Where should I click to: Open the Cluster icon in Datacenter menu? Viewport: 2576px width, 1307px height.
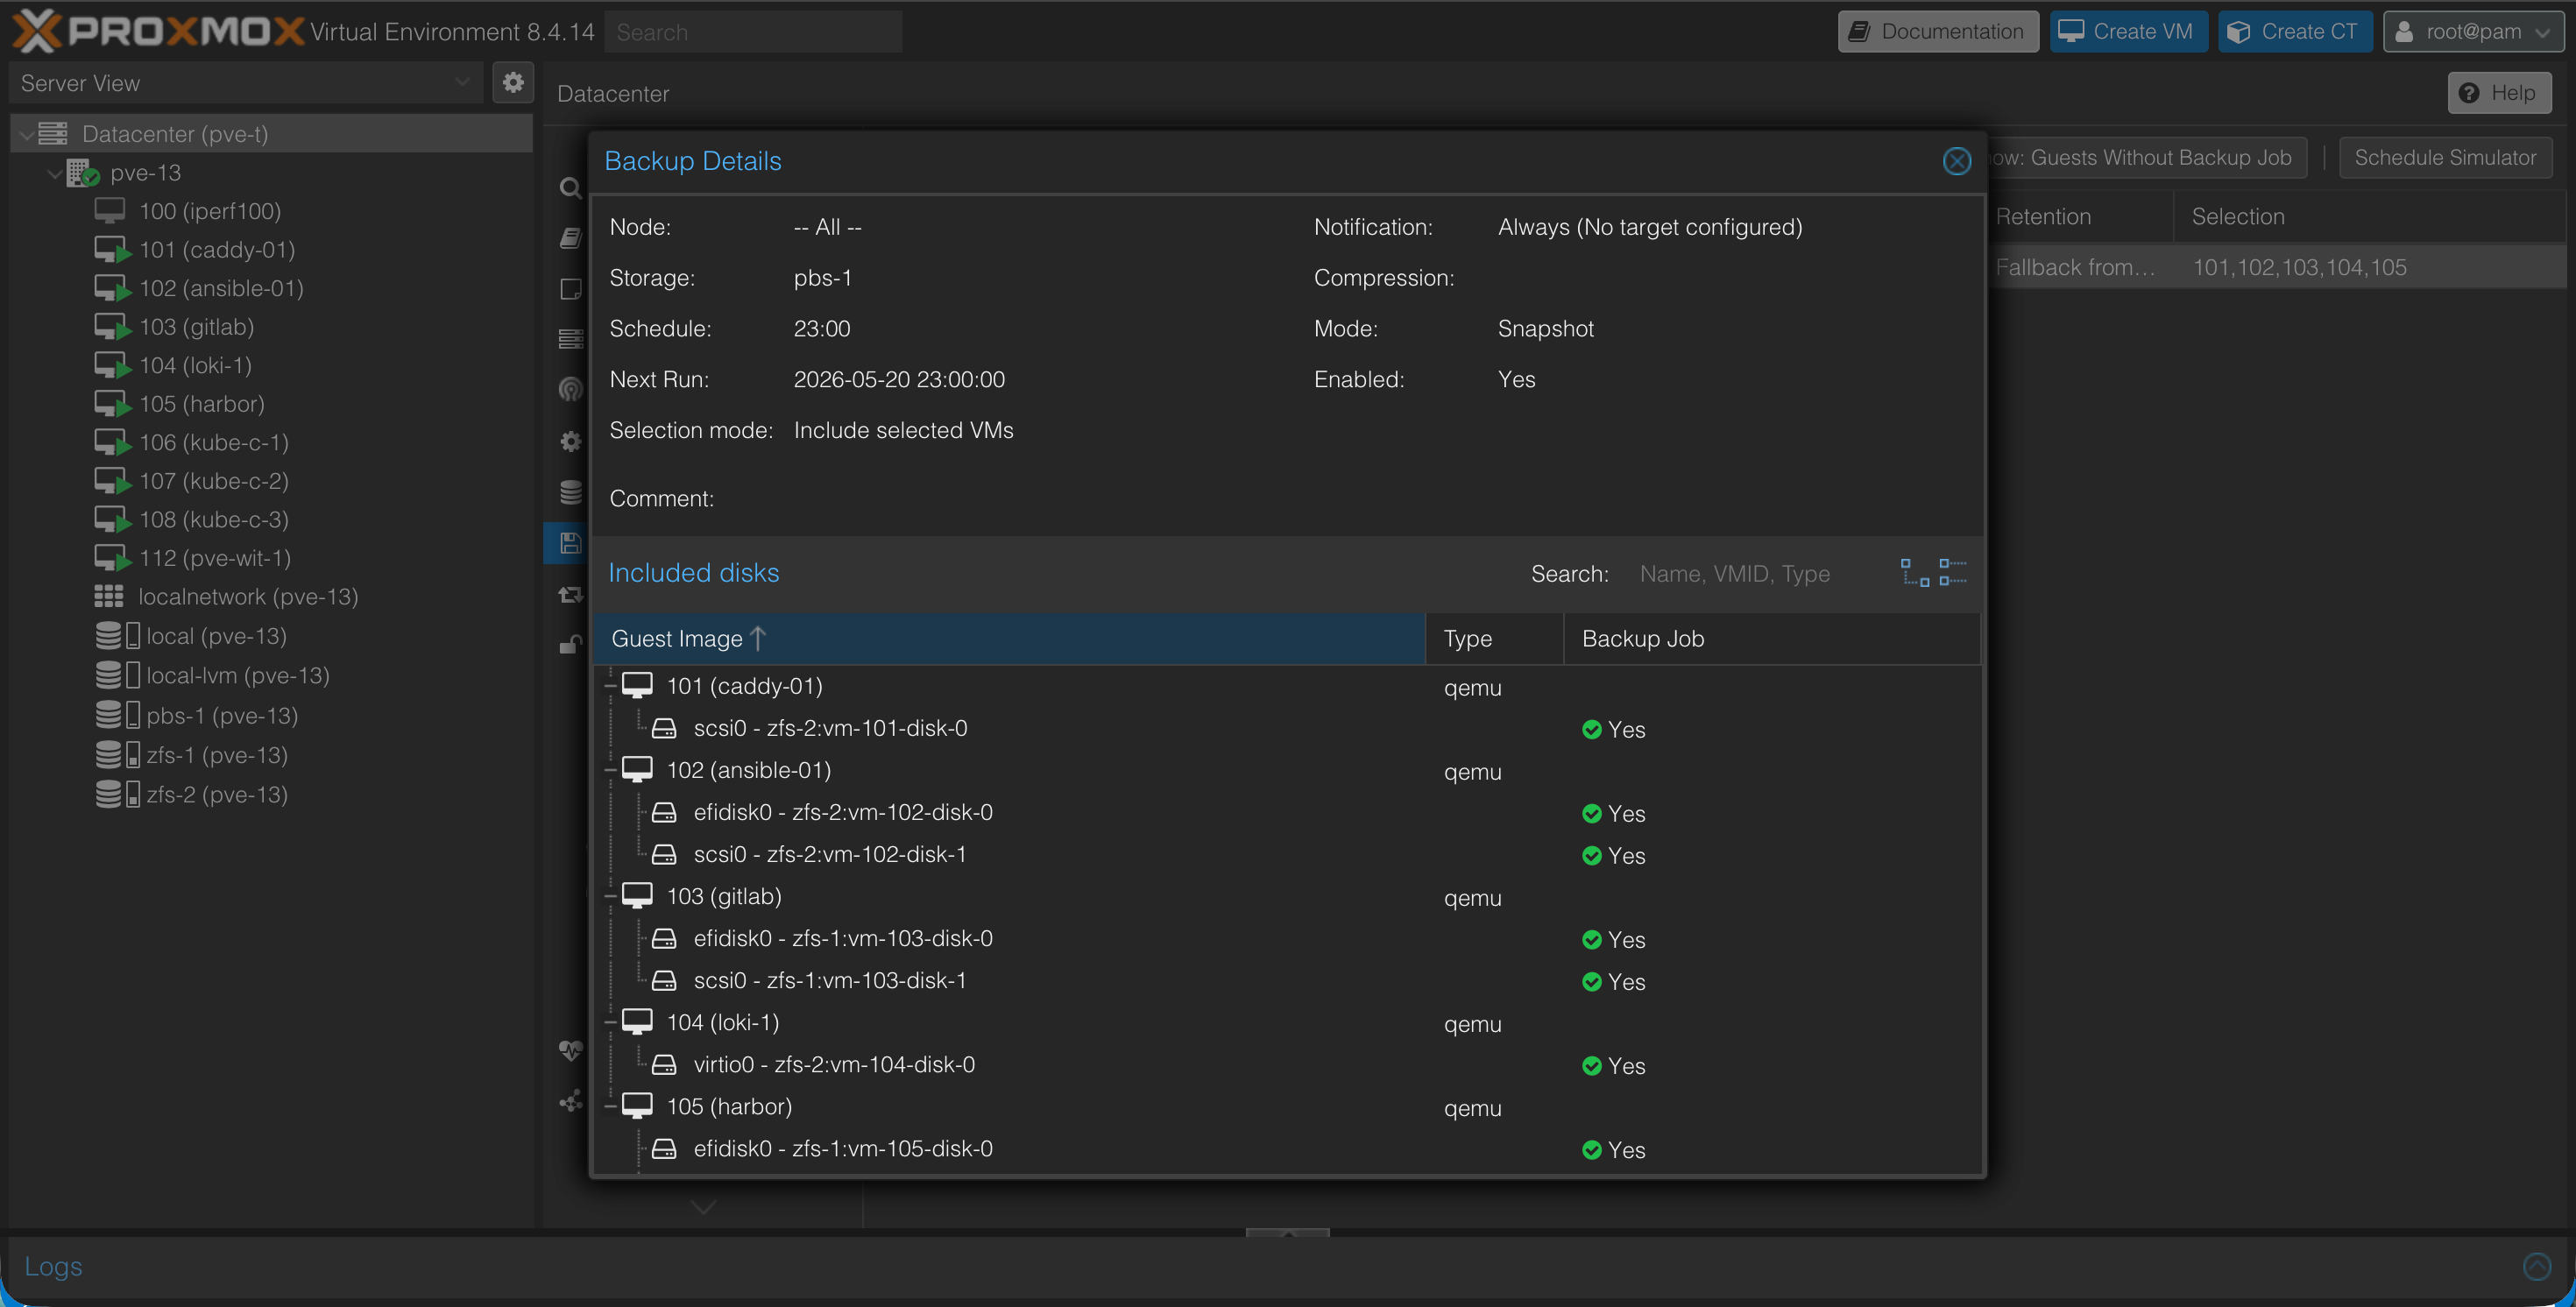point(570,340)
